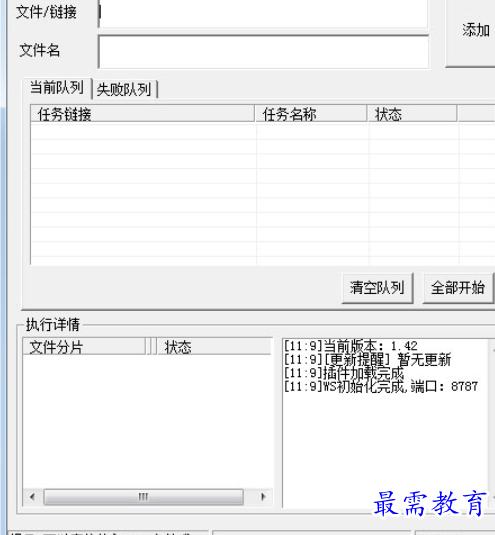495x535 pixels.
Task: Open the 失败队列 tab
Action: (124, 90)
